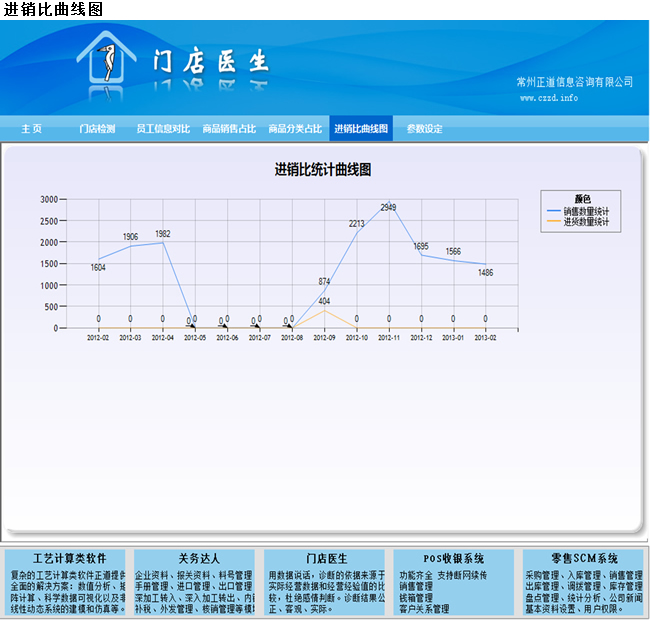
Task: Visit the www.czzd.info website link
Action: 549,98
